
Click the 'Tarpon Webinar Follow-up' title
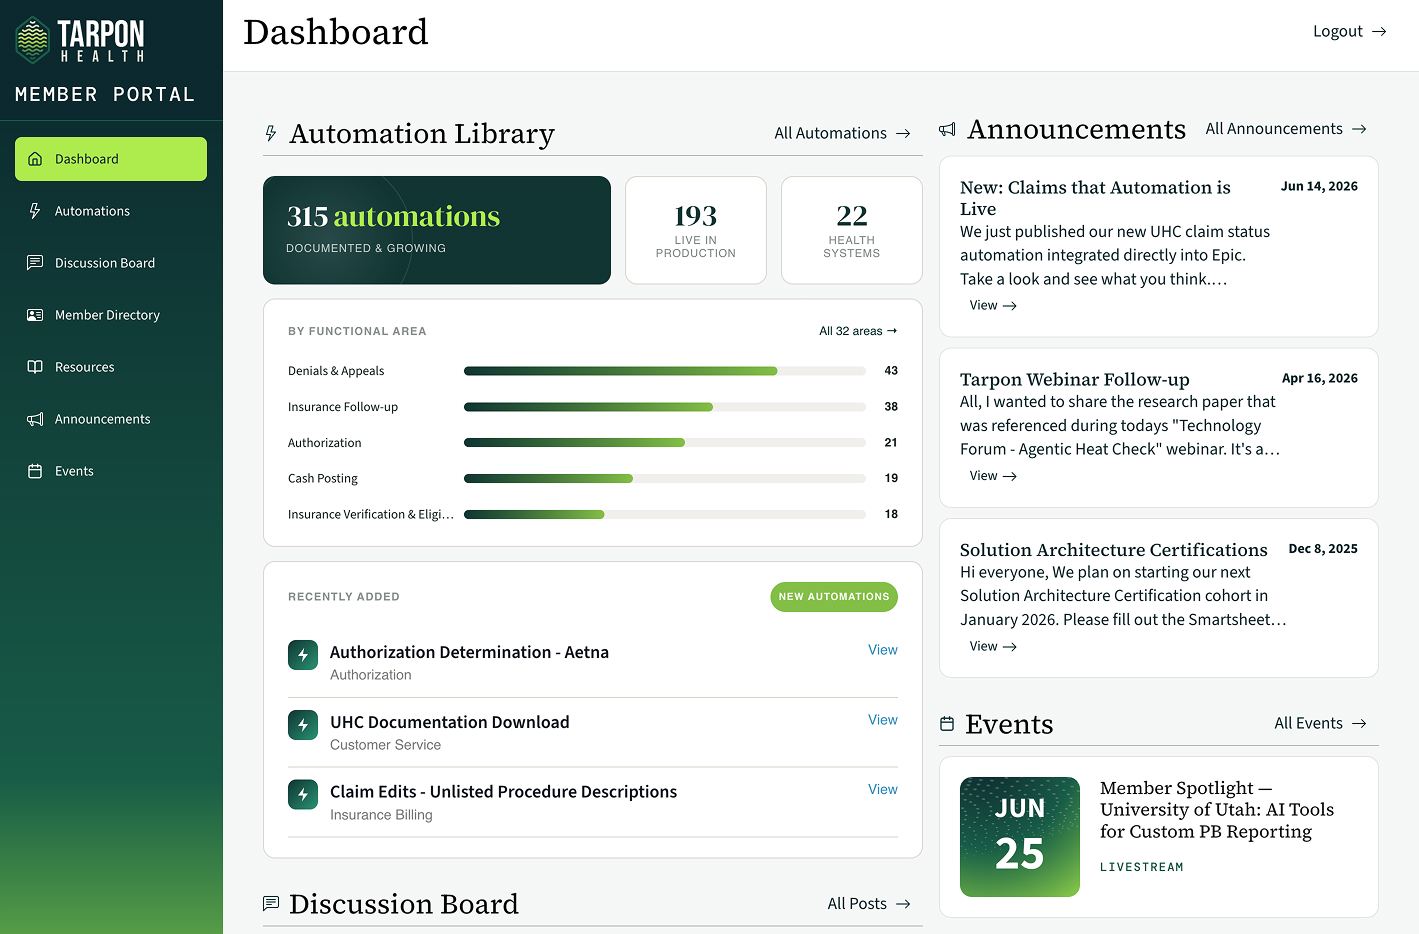[x=1075, y=379]
